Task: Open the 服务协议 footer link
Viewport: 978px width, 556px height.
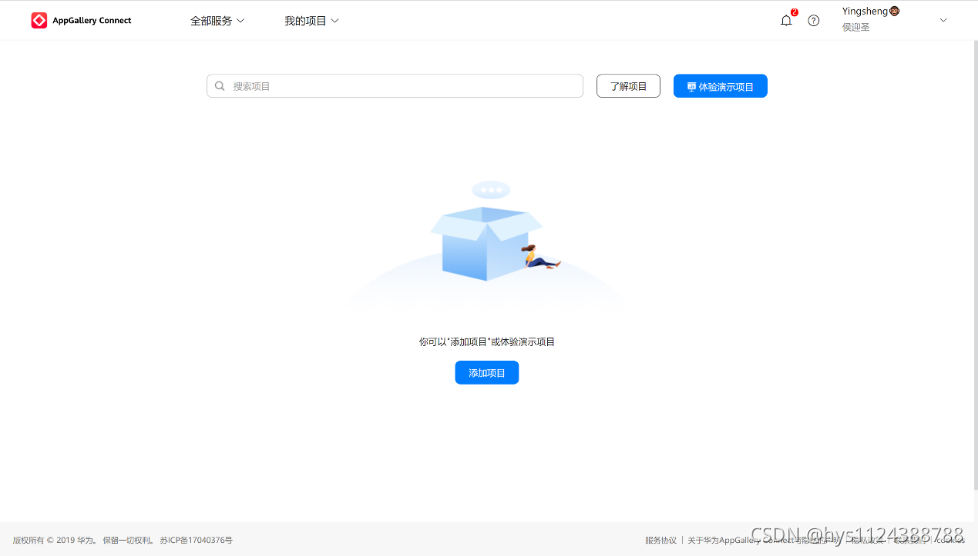Action: [x=661, y=540]
